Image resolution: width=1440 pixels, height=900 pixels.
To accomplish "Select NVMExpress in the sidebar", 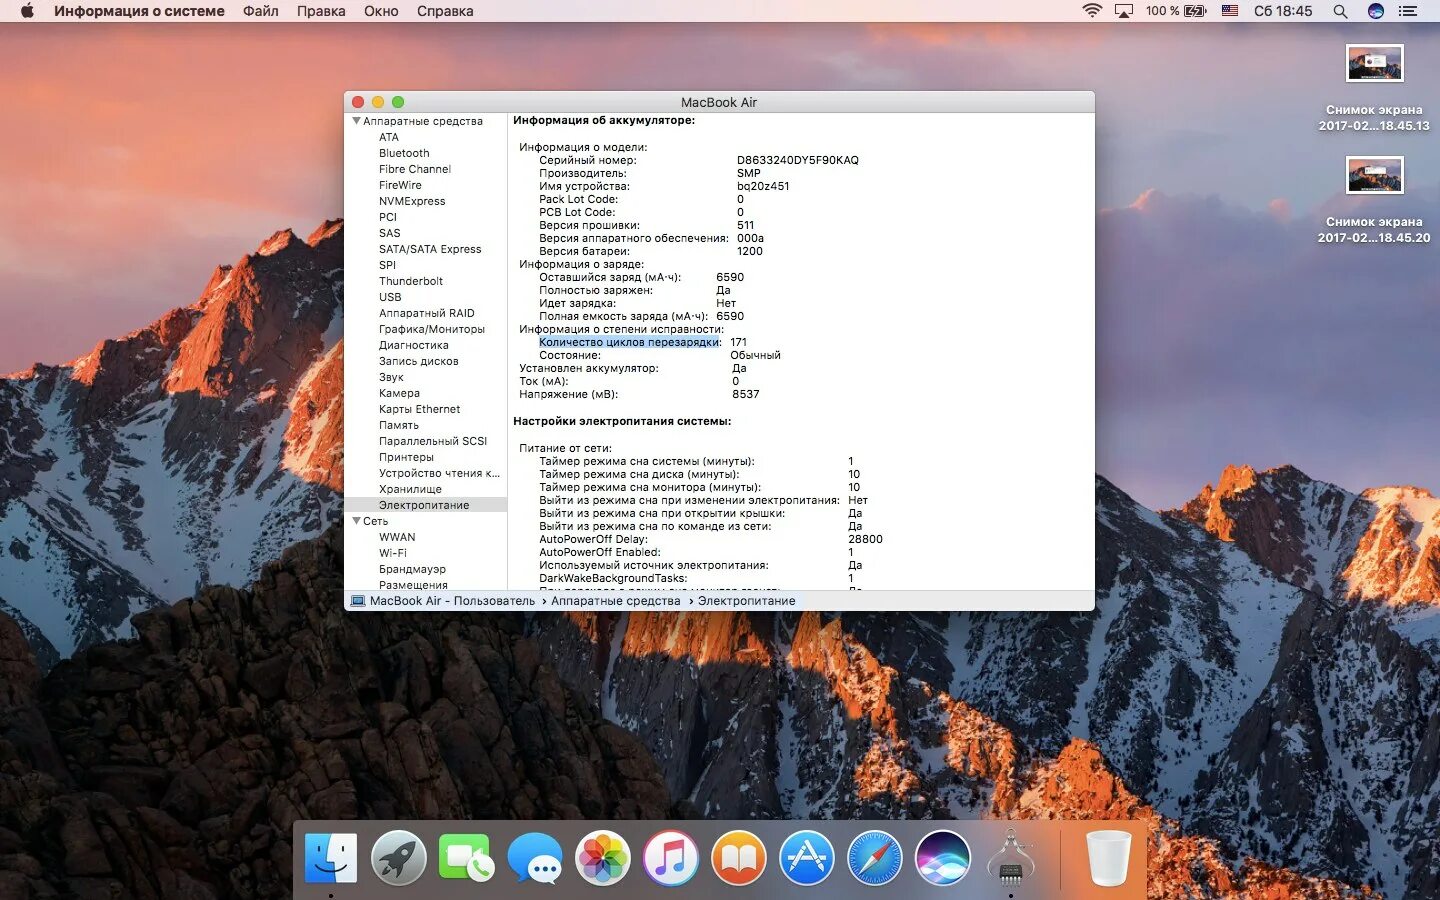I will (412, 201).
